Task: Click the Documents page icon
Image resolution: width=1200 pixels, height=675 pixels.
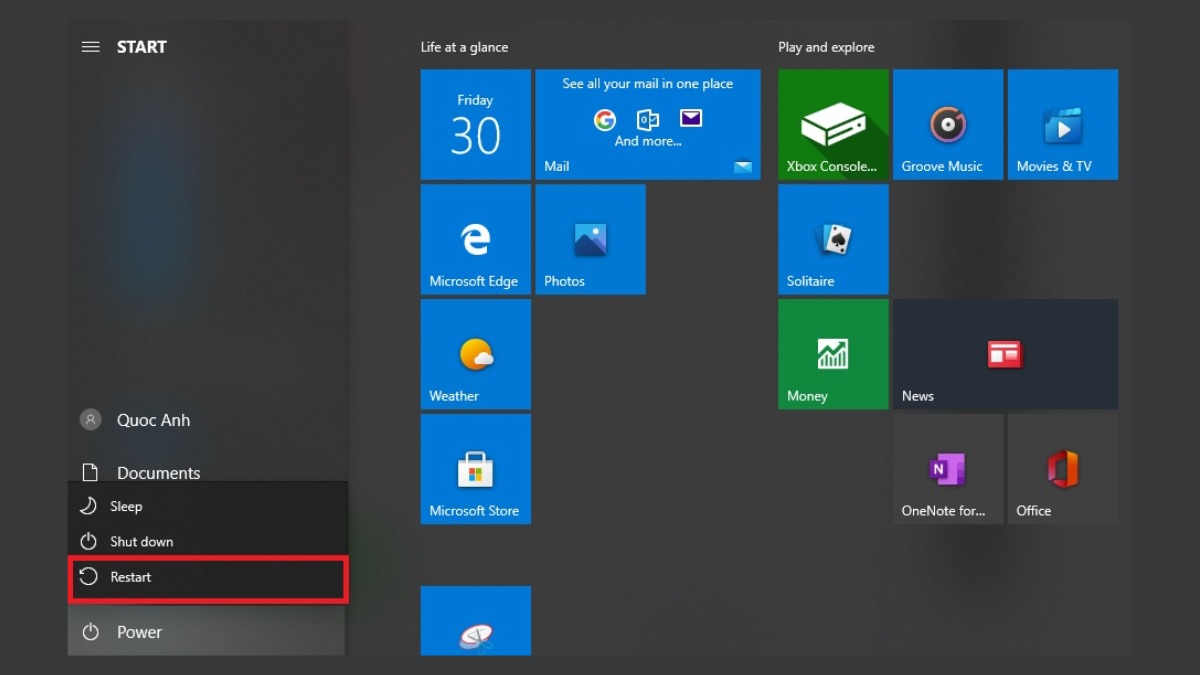Action: (x=90, y=472)
